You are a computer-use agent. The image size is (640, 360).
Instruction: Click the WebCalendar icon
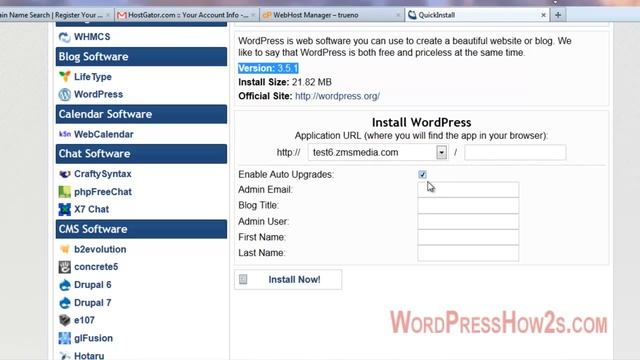pos(64,134)
